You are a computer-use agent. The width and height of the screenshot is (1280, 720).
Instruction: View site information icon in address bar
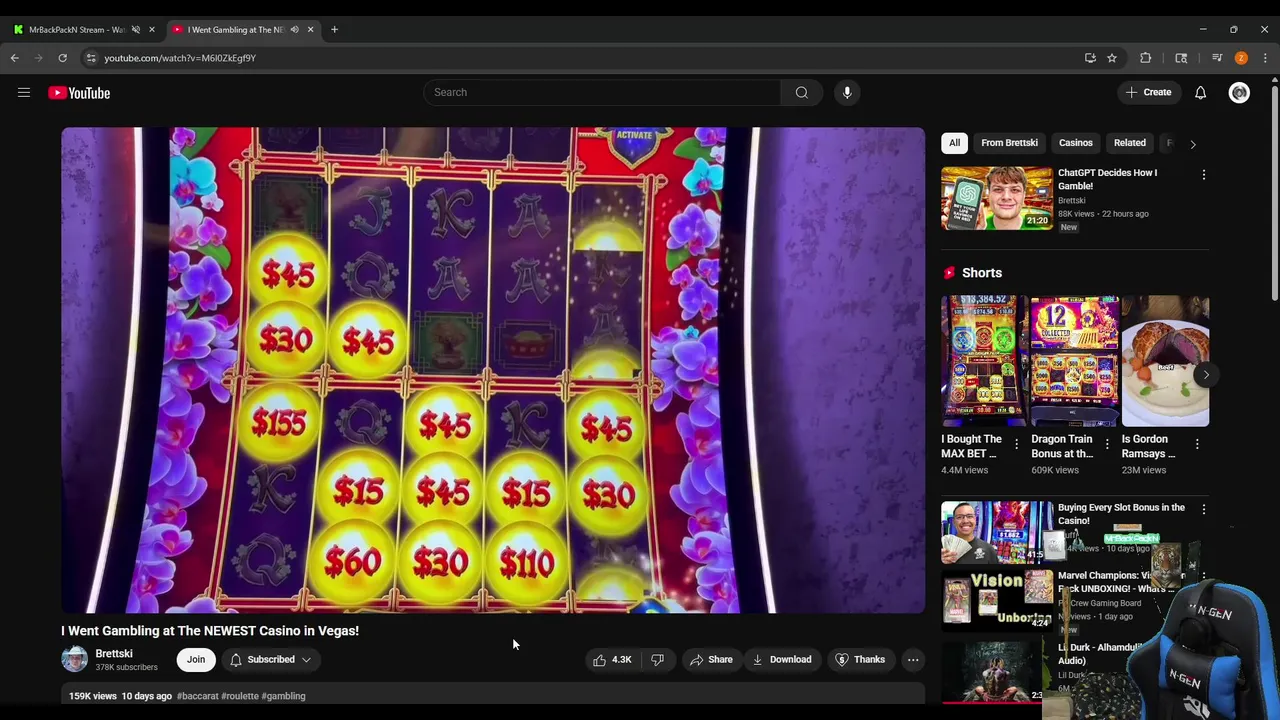(x=91, y=58)
